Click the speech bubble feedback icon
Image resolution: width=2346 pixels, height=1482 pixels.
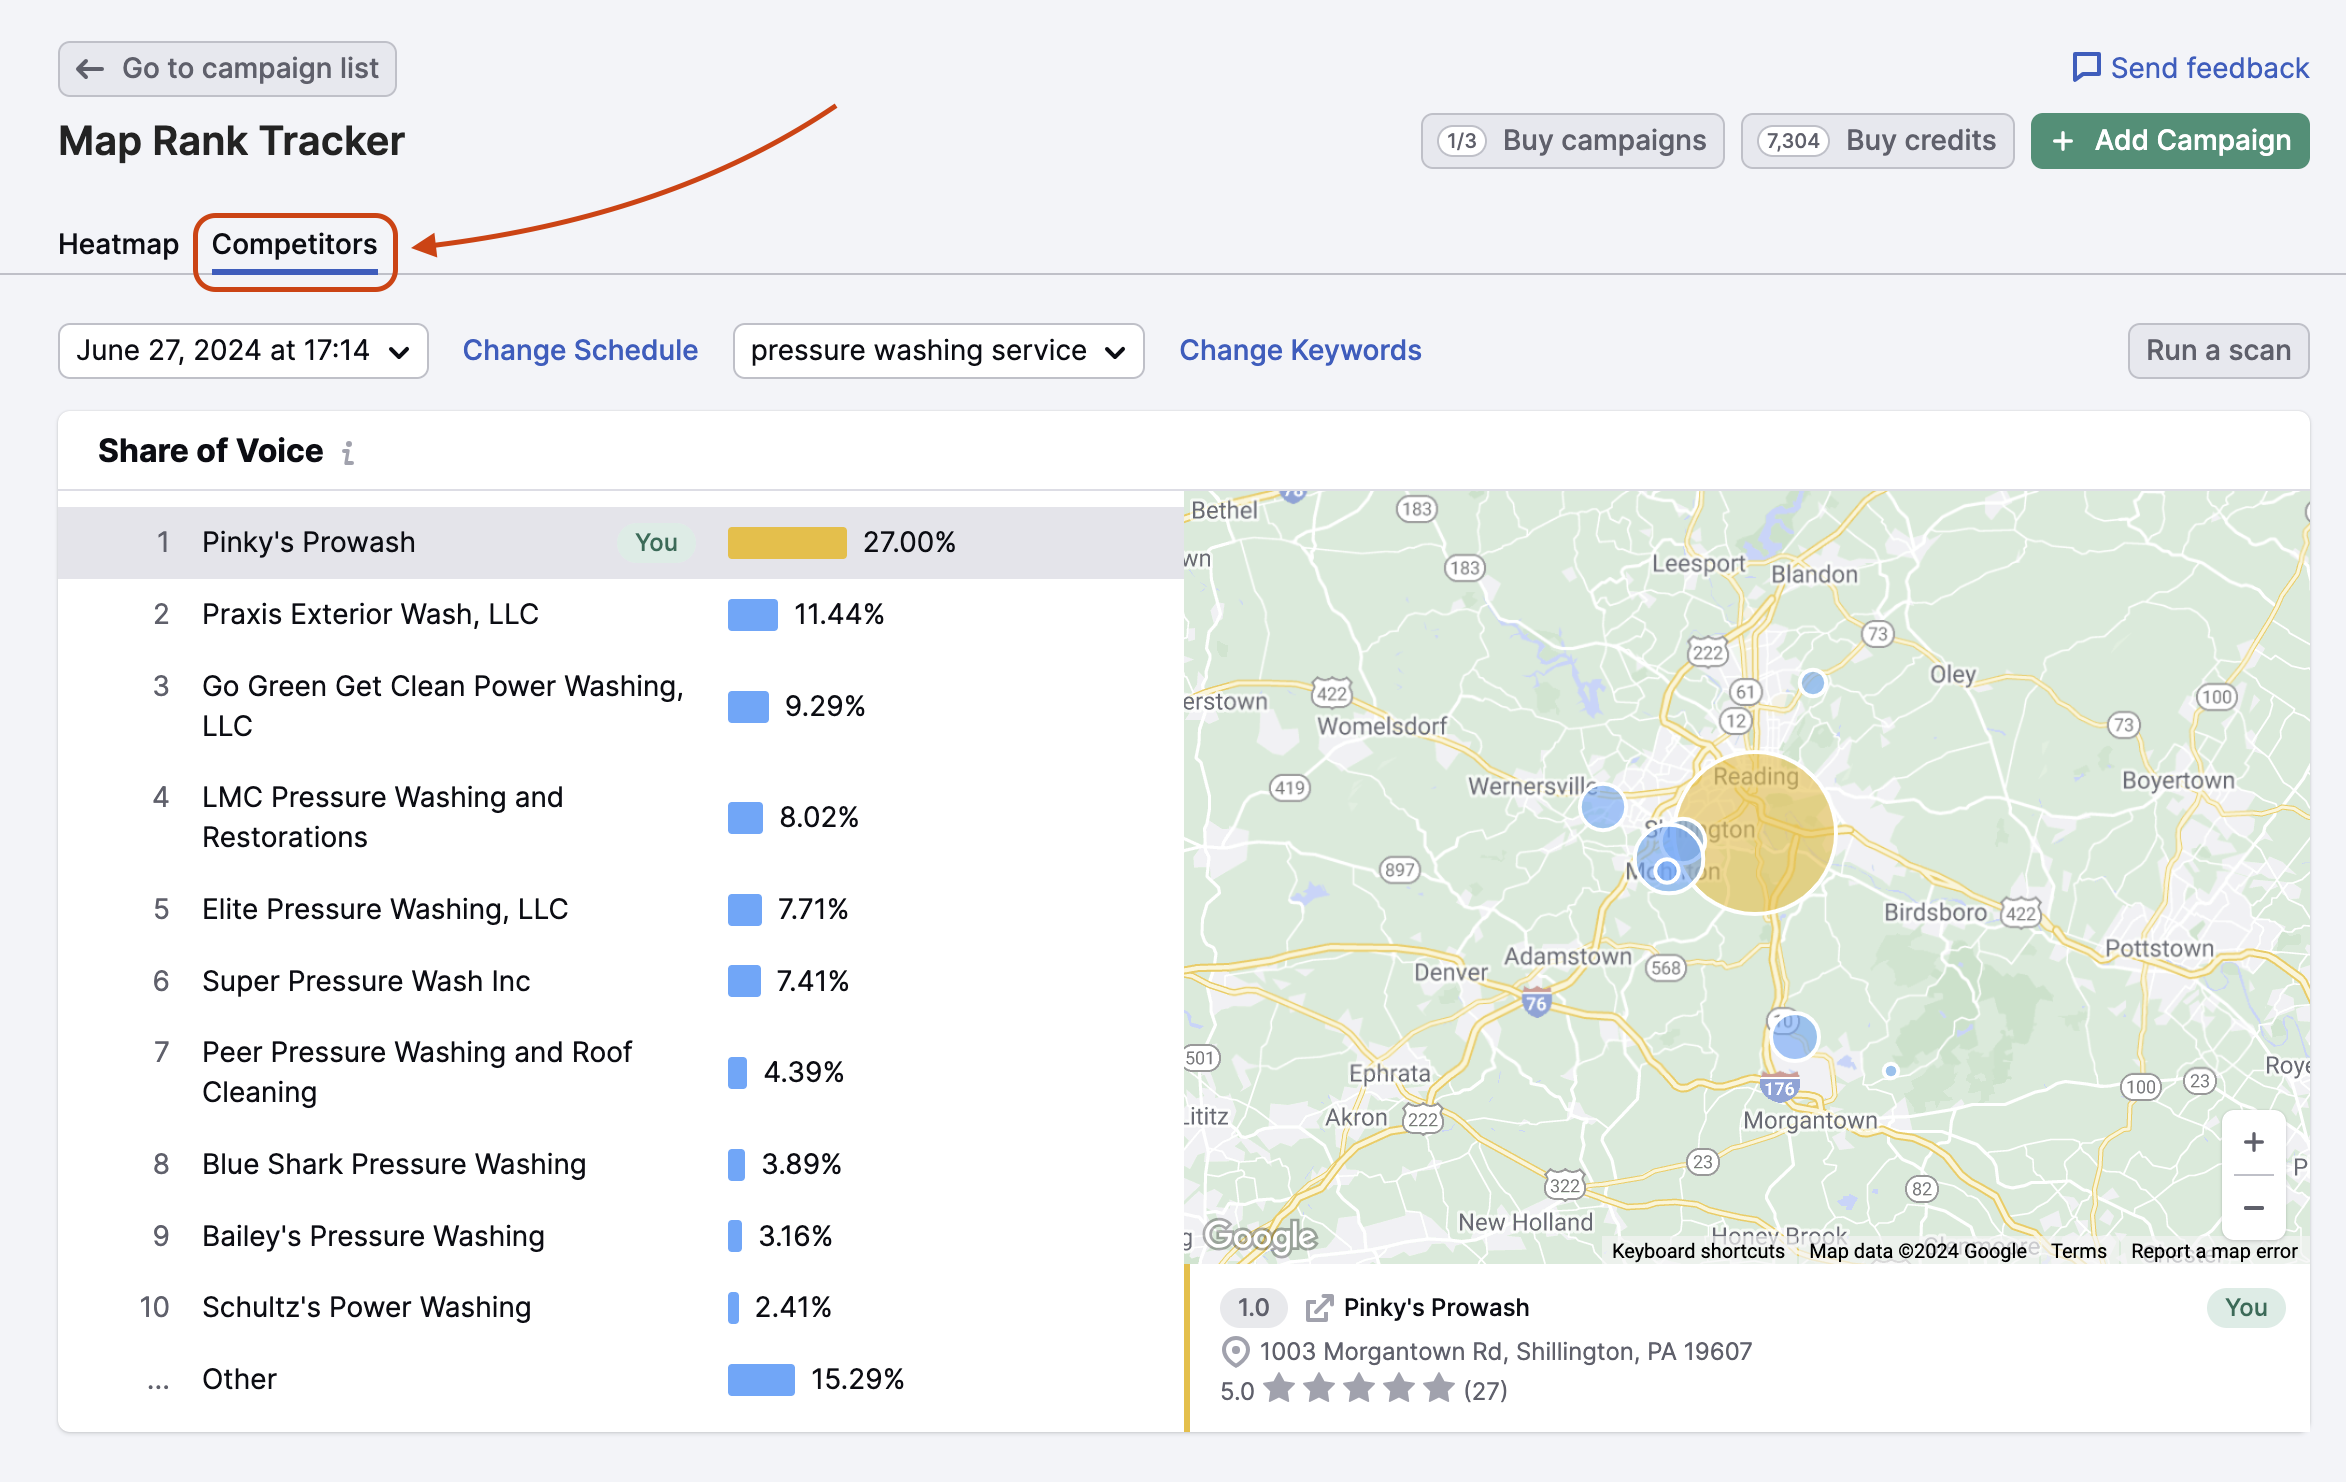pyautogui.click(x=2086, y=68)
